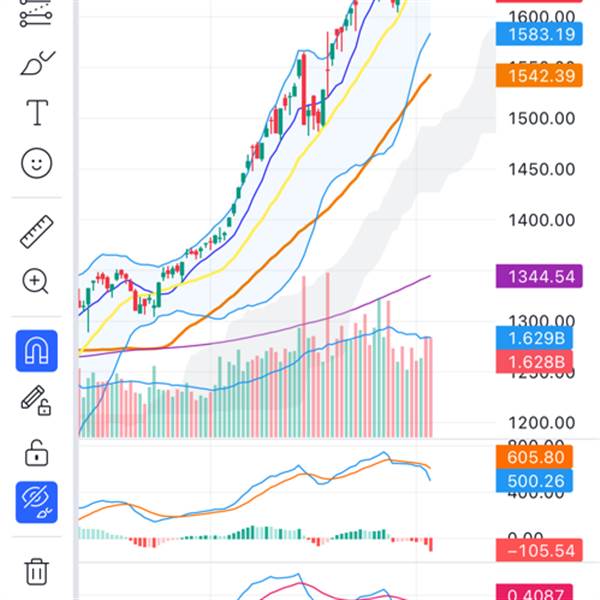Select the Text annotation tool
The width and height of the screenshot is (600, 600).
(37, 112)
